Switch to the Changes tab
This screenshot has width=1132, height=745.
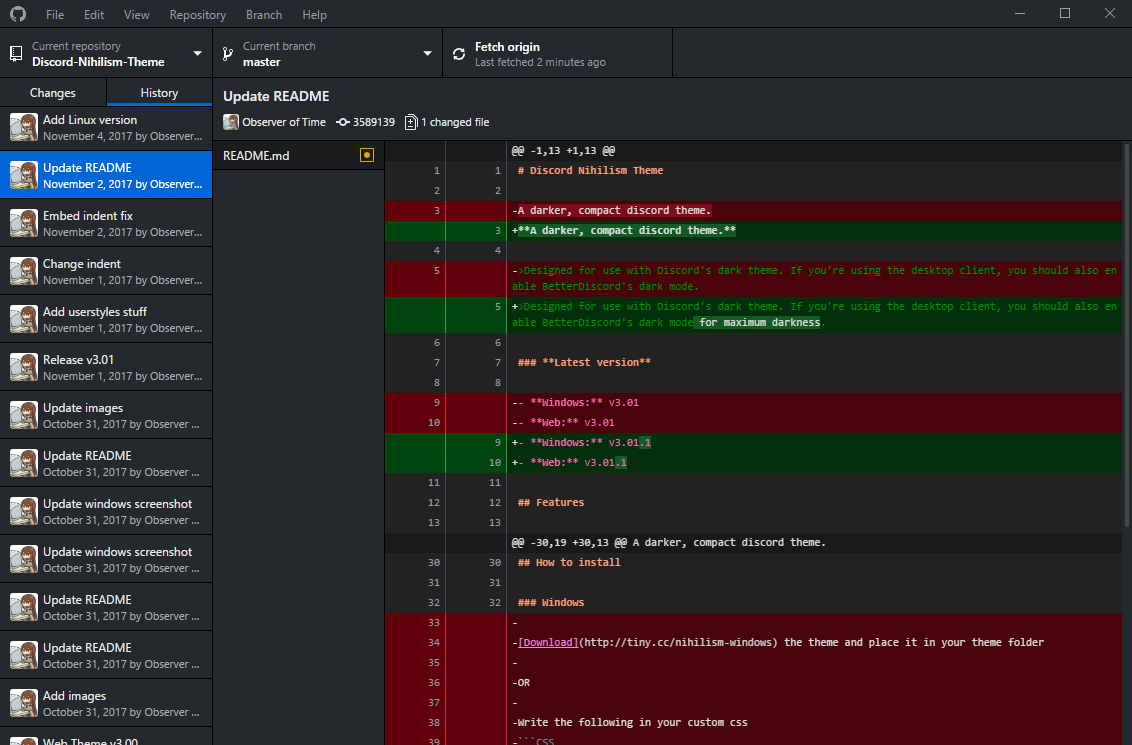[x=53, y=92]
